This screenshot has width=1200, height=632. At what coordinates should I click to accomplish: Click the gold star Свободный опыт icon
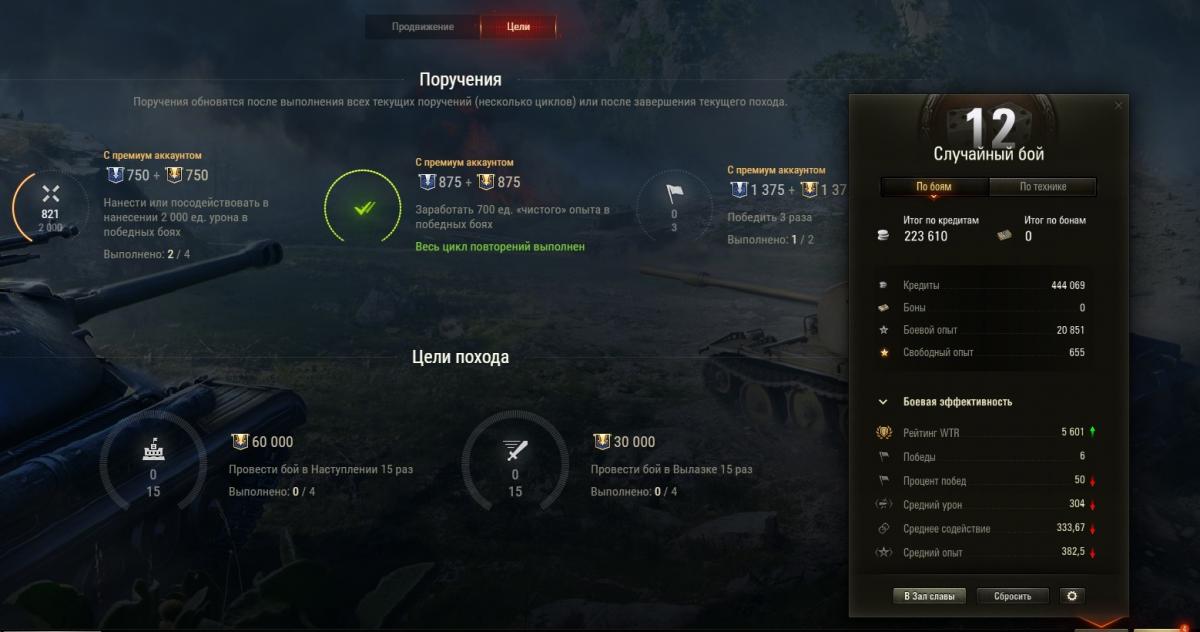[x=883, y=352]
